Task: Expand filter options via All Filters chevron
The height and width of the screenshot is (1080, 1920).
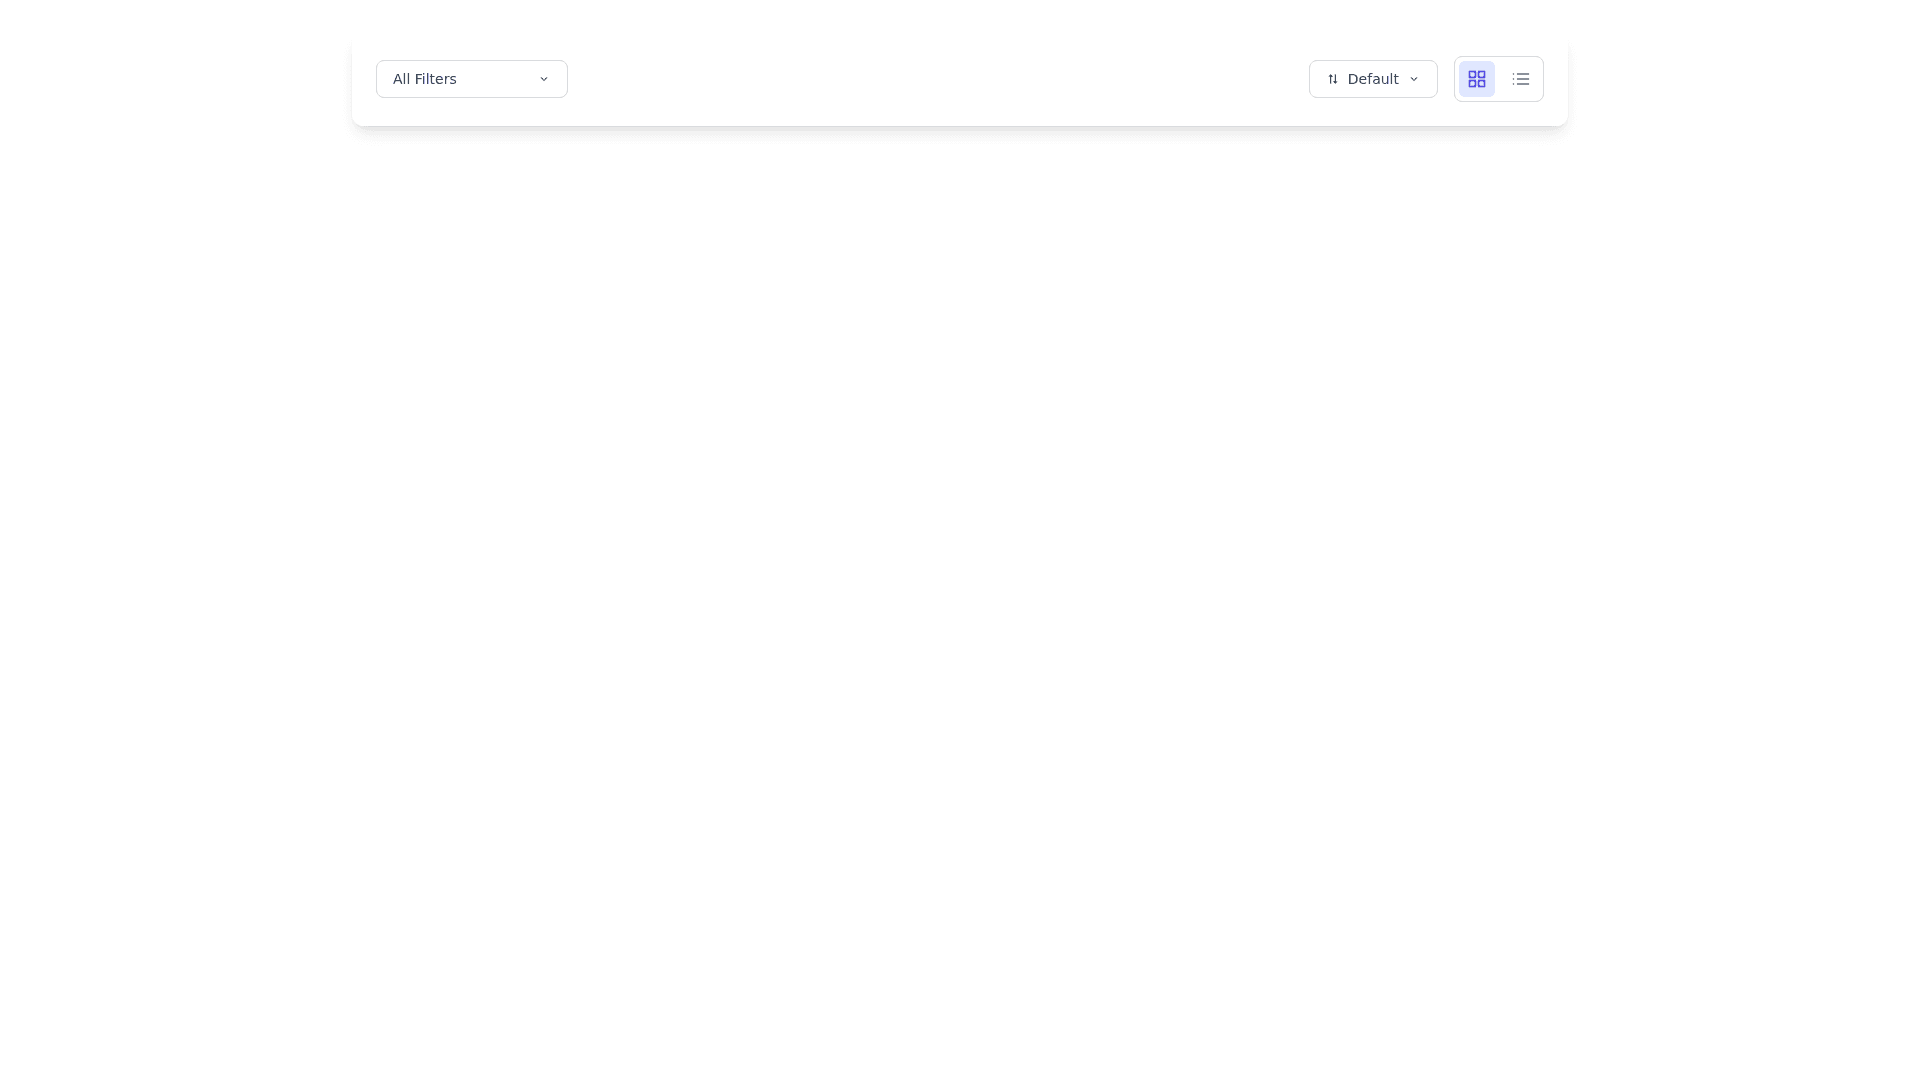Action: pos(543,79)
